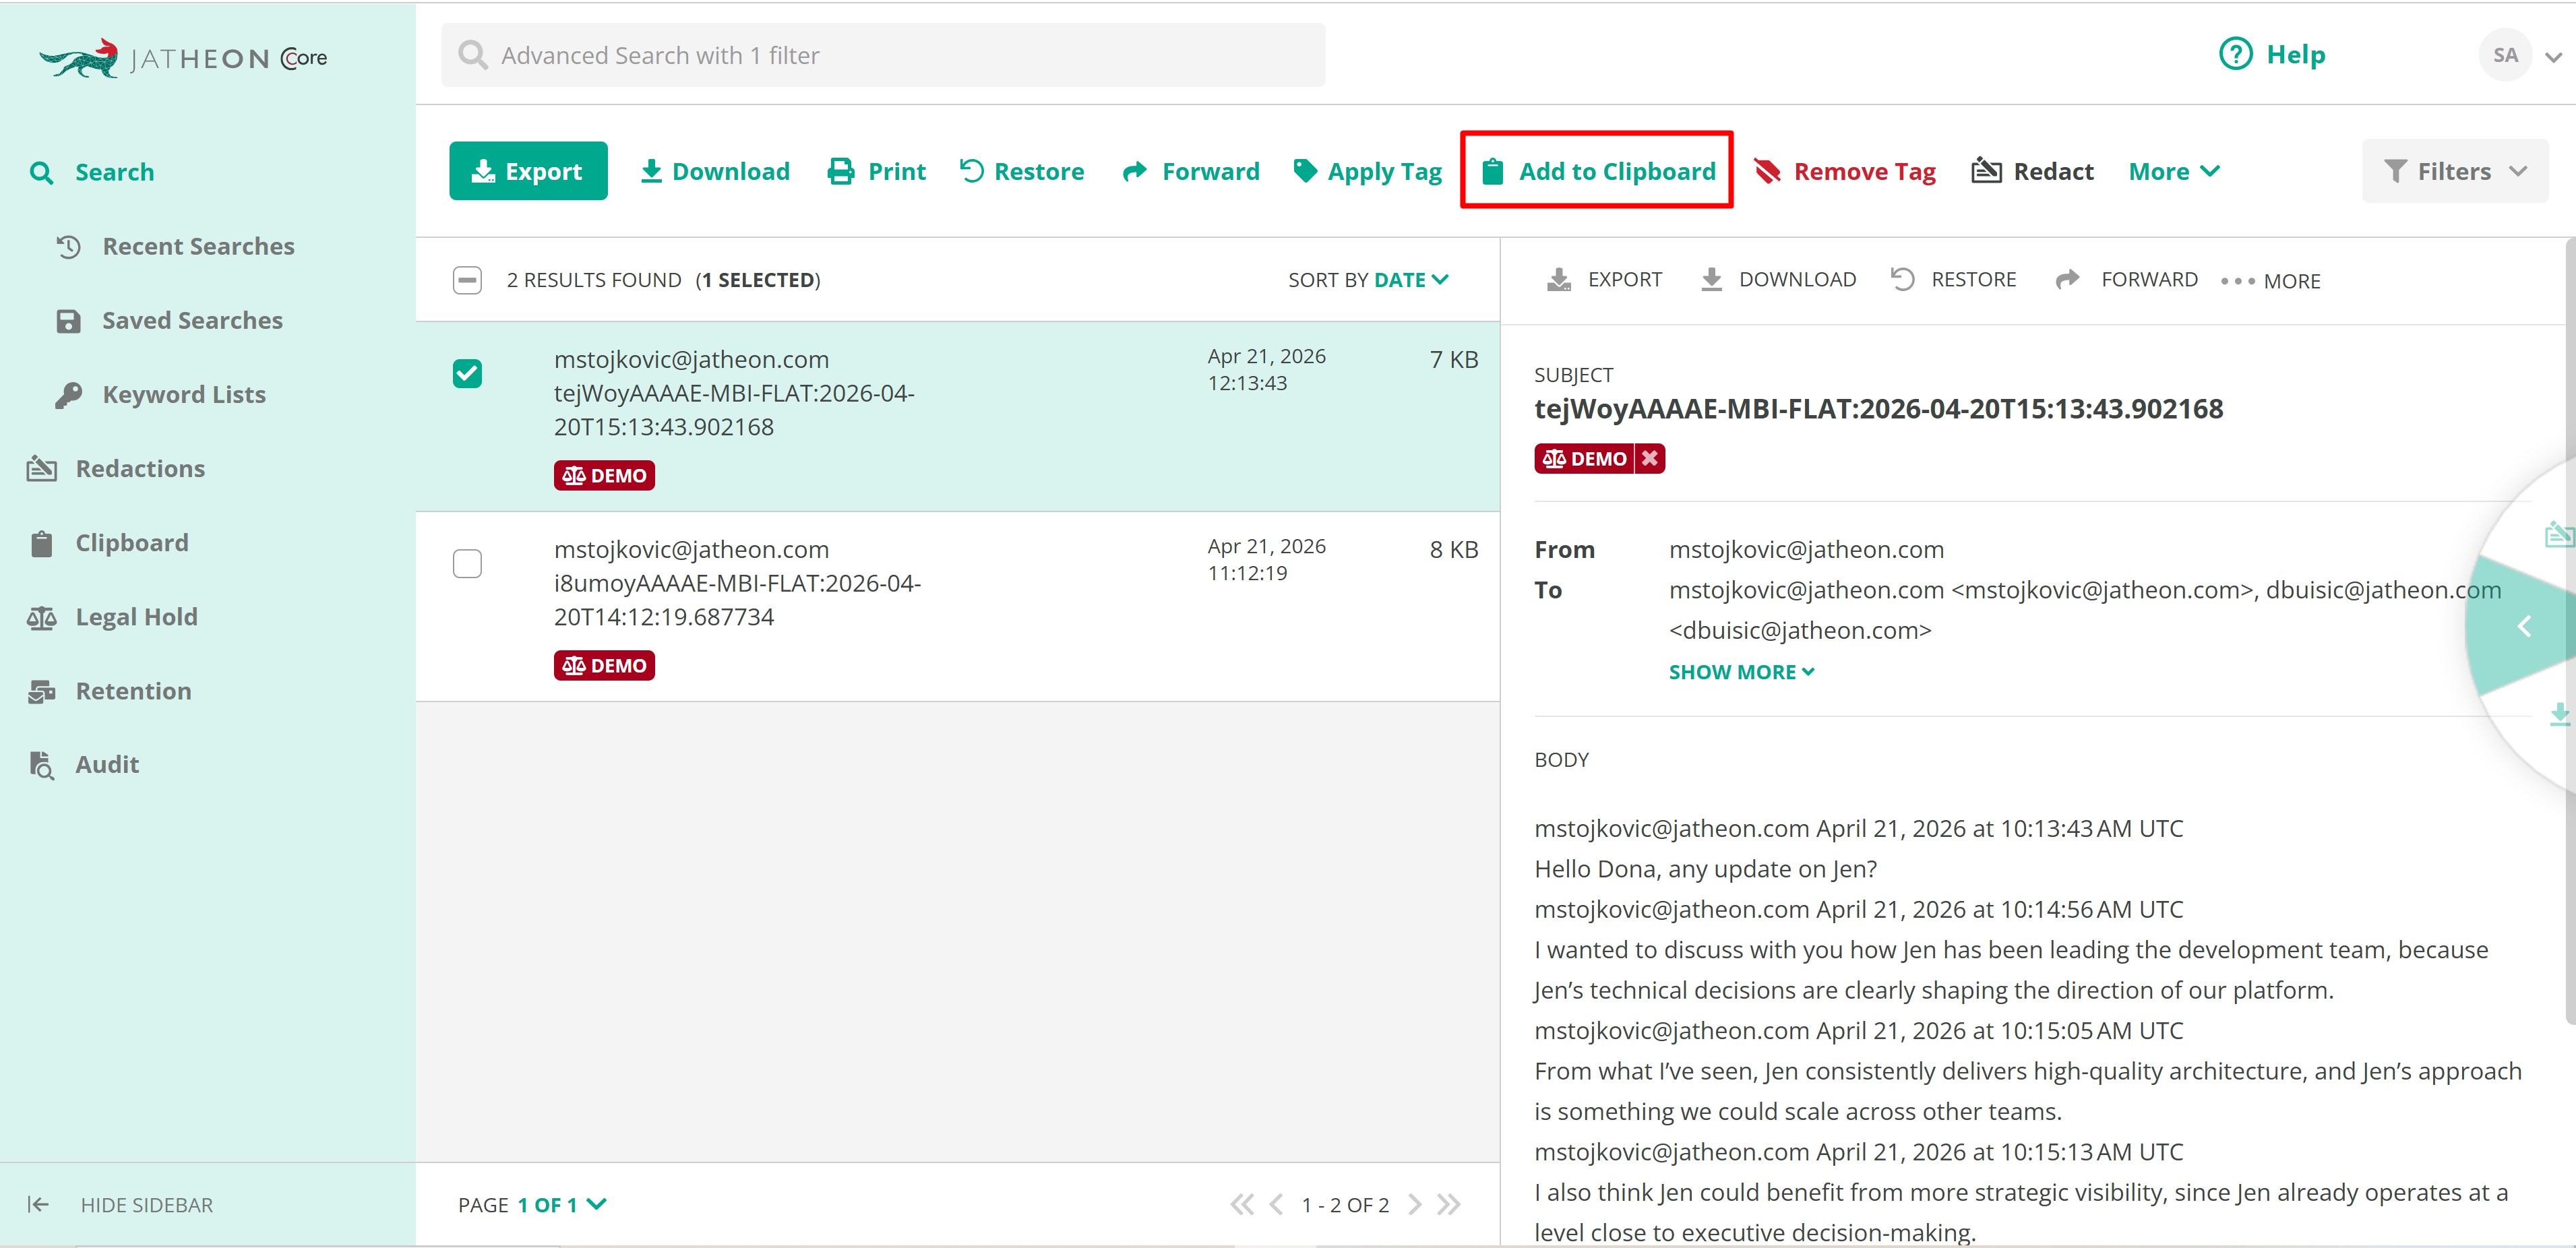This screenshot has width=2576, height=1248.
Task: Click the Remove Tag icon
Action: click(x=1767, y=171)
